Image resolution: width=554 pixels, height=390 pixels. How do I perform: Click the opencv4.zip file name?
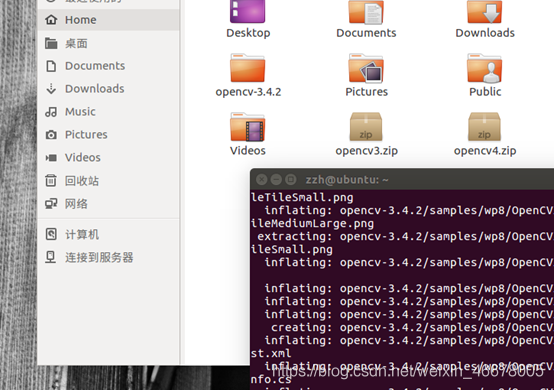coord(485,151)
